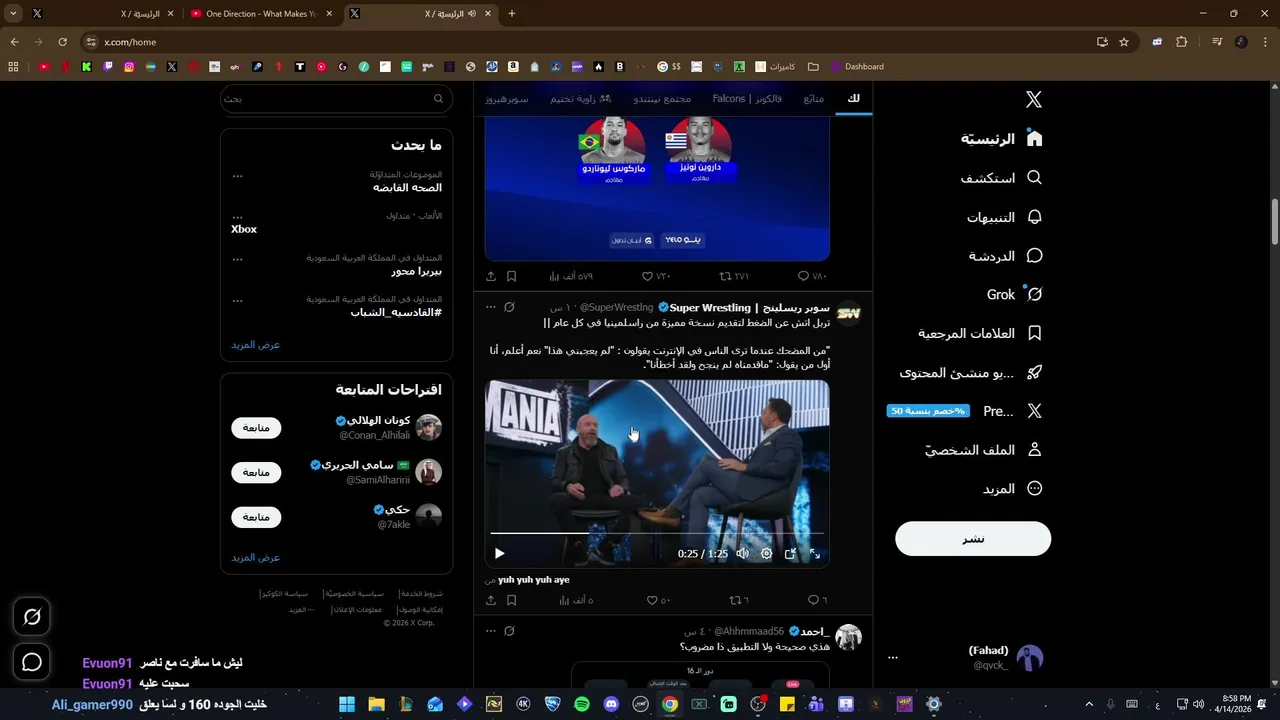This screenshot has width=1280, height=720.
Task: Open الملف الشخصي profile in sidebar
Action: click(x=983, y=450)
